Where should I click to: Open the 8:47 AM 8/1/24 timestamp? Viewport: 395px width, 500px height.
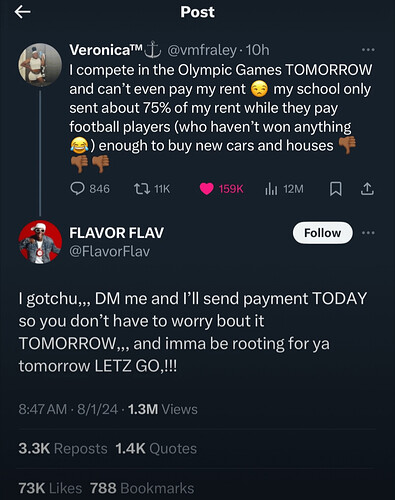tap(68, 409)
